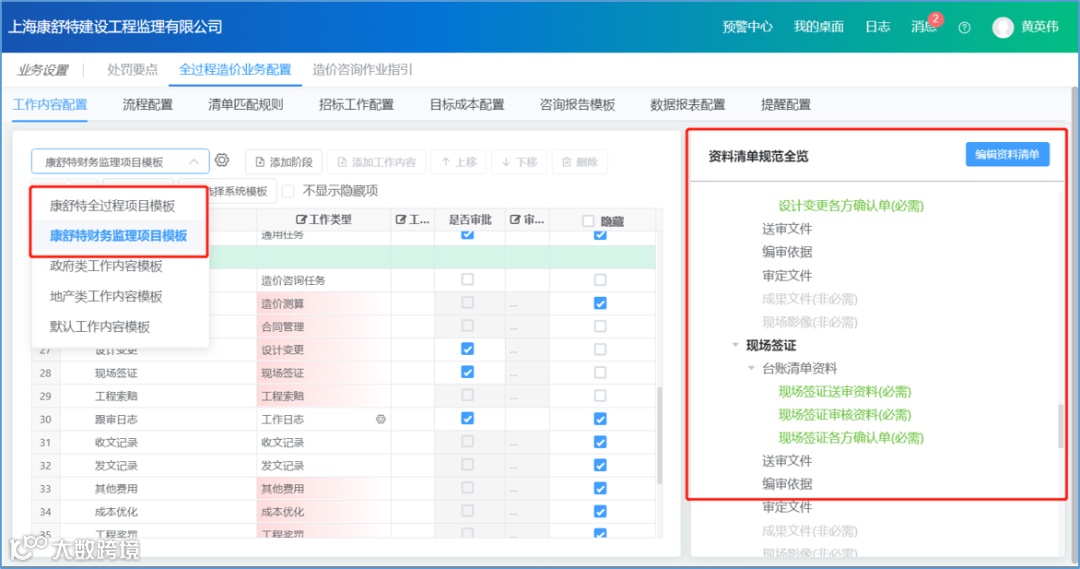
Task: Click the edit icon in 工作类型 header
Action: point(301,220)
